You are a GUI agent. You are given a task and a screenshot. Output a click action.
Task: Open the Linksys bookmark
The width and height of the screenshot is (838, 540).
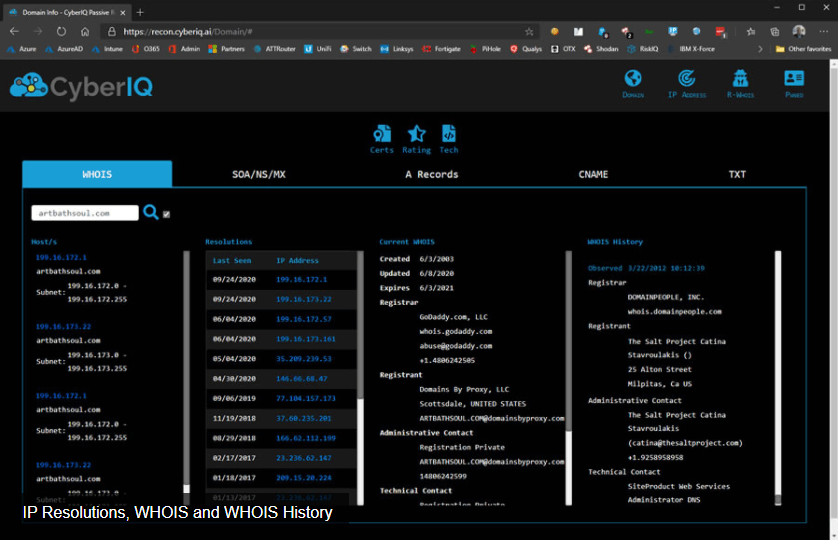click(x=397, y=49)
